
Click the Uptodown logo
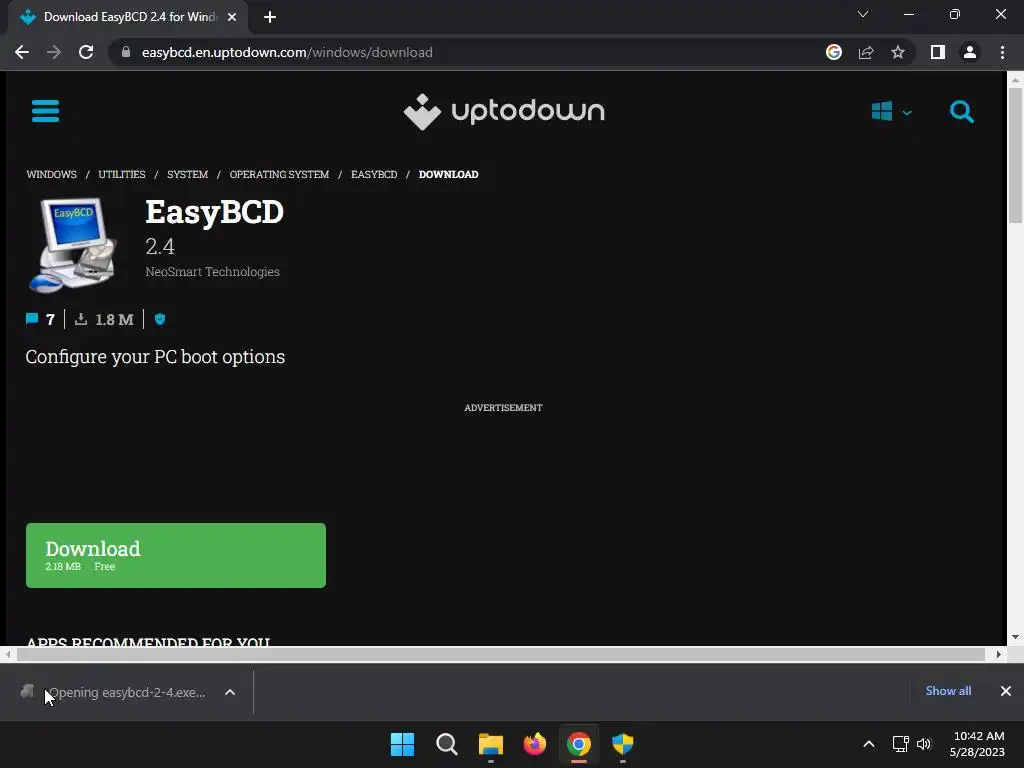point(504,111)
